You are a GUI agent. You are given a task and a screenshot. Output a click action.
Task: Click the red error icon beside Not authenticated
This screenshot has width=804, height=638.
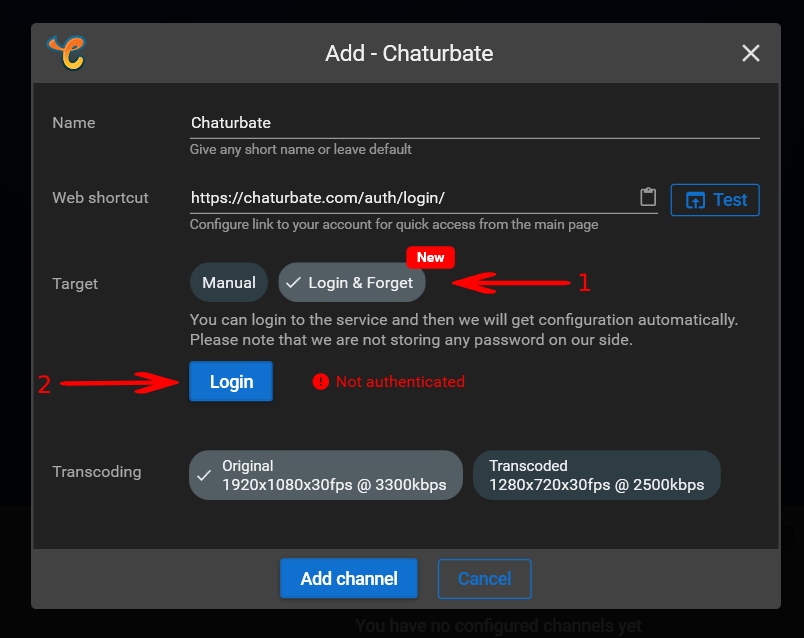[x=320, y=381]
